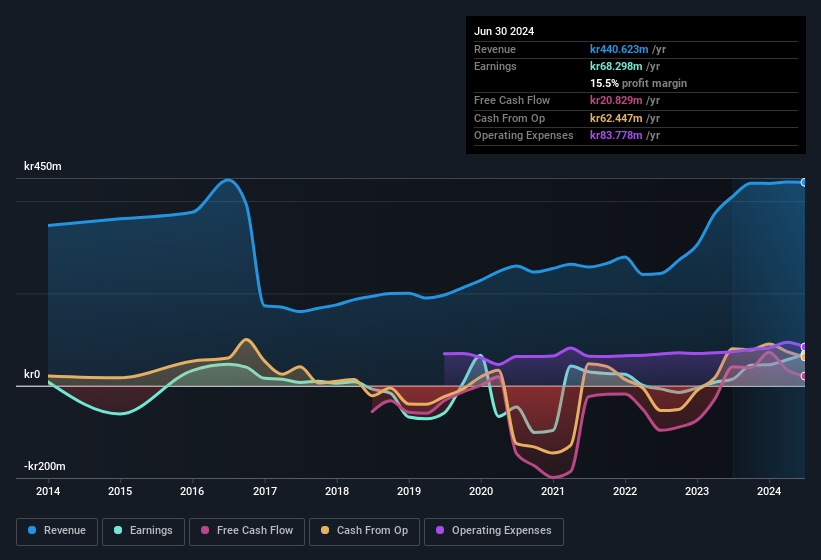Toggle the Earnings legend button
821x560 pixels.
pos(143,531)
